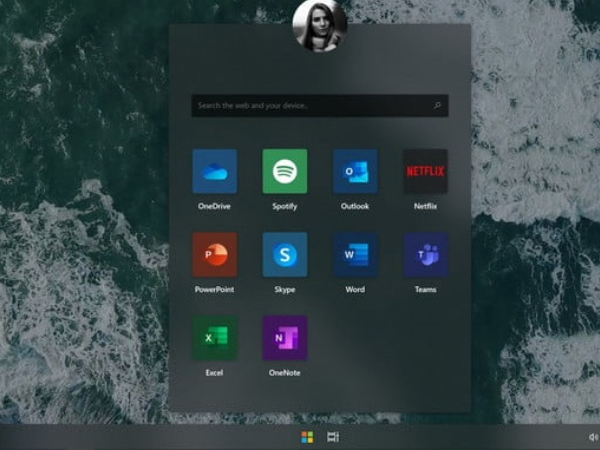
Task: Click the user profile picture
Action: 320,25
